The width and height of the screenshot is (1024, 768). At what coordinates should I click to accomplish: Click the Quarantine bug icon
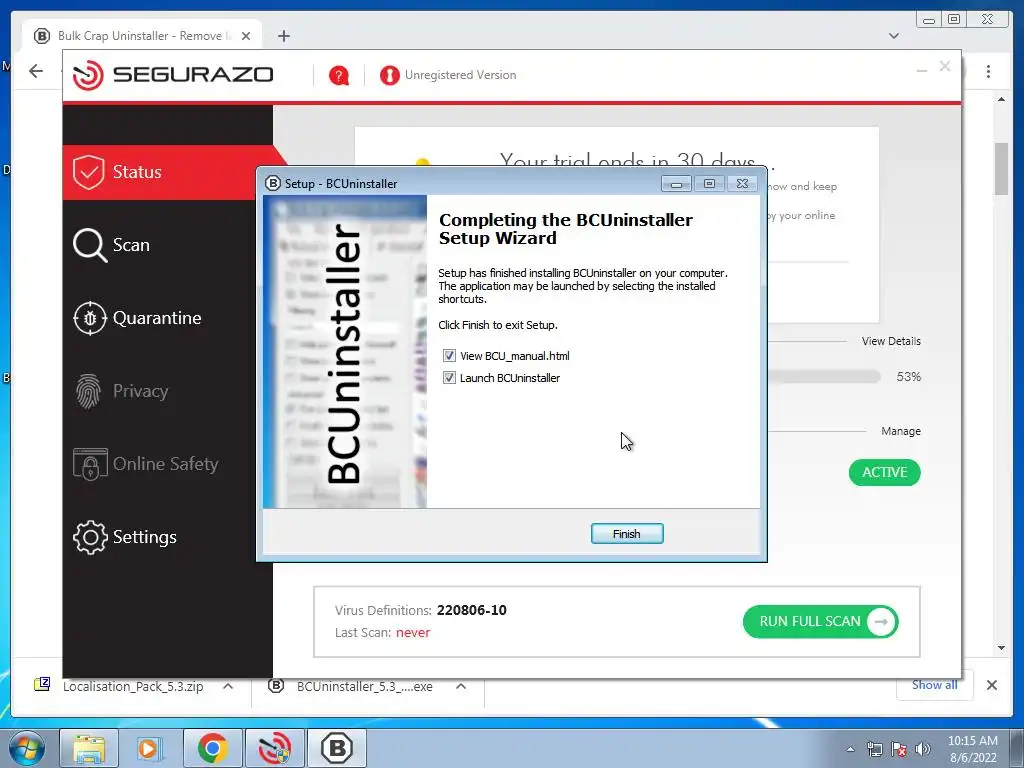[89, 318]
